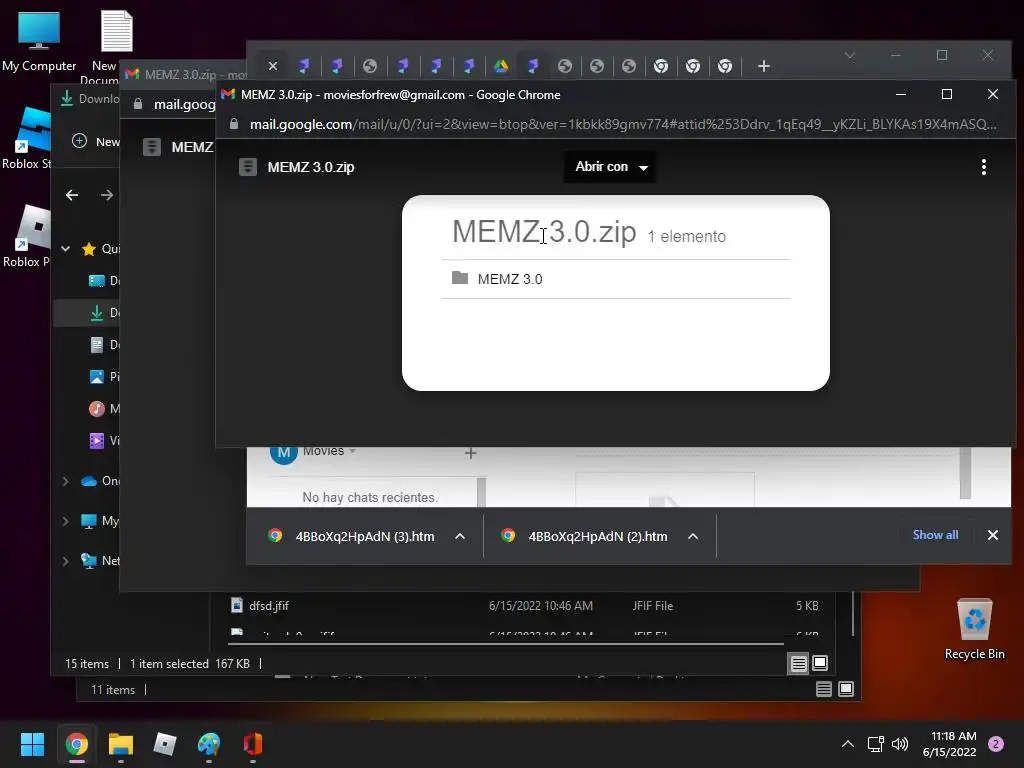Open a new tab in the background Chrome window
Viewport: 1024px width, 768px height.
click(763, 66)
